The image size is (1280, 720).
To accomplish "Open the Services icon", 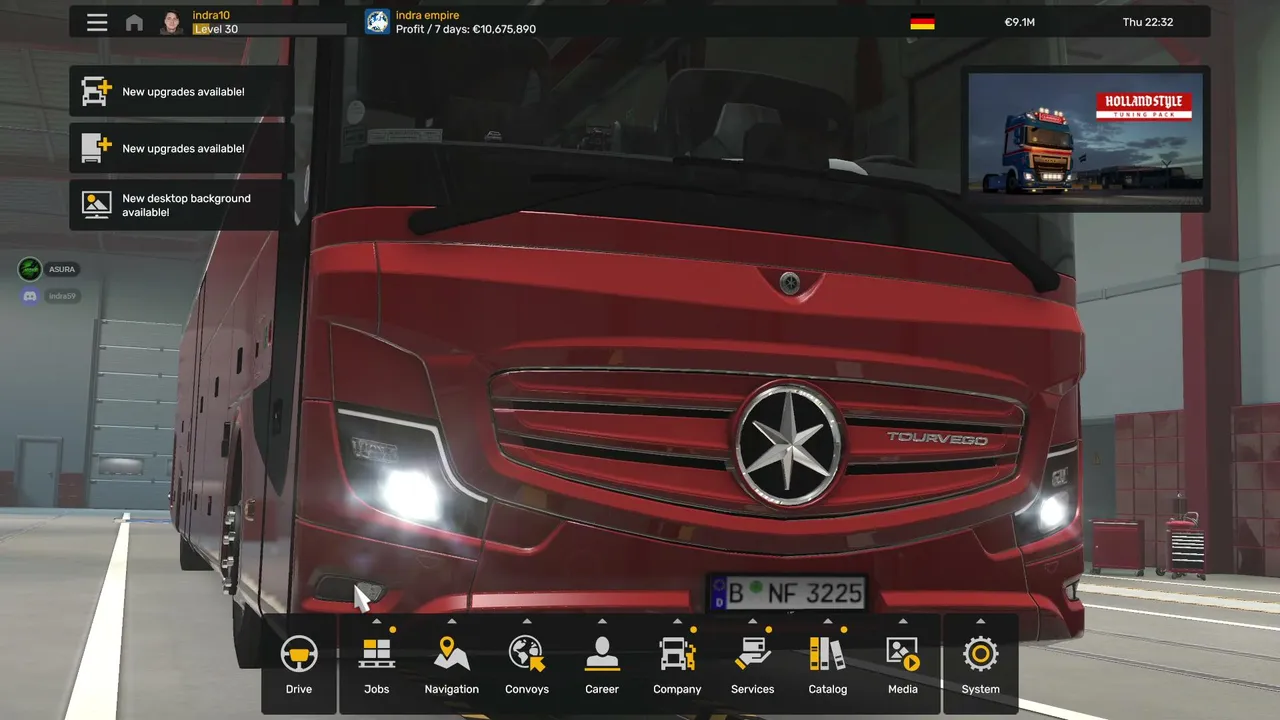I will [752, 654].
